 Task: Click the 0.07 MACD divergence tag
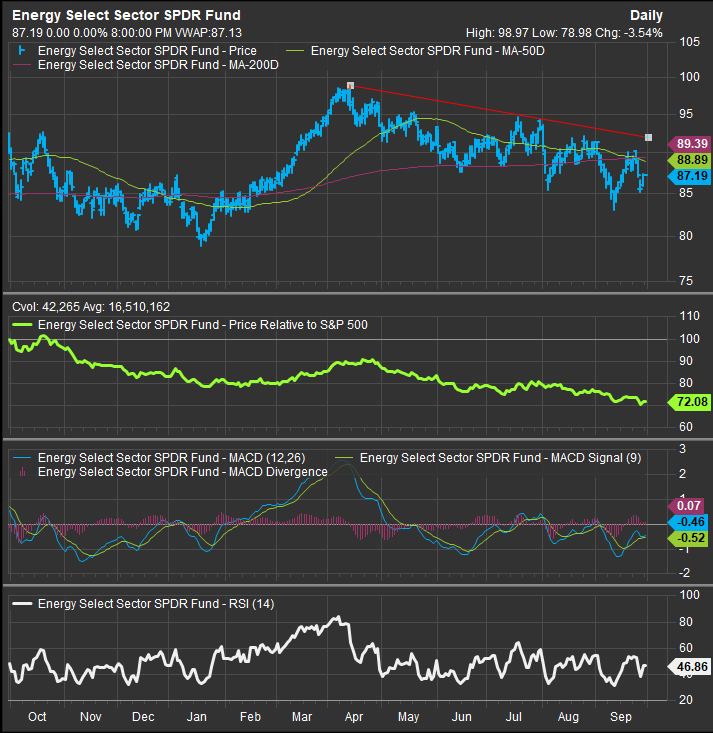click(x=687, y=505)
